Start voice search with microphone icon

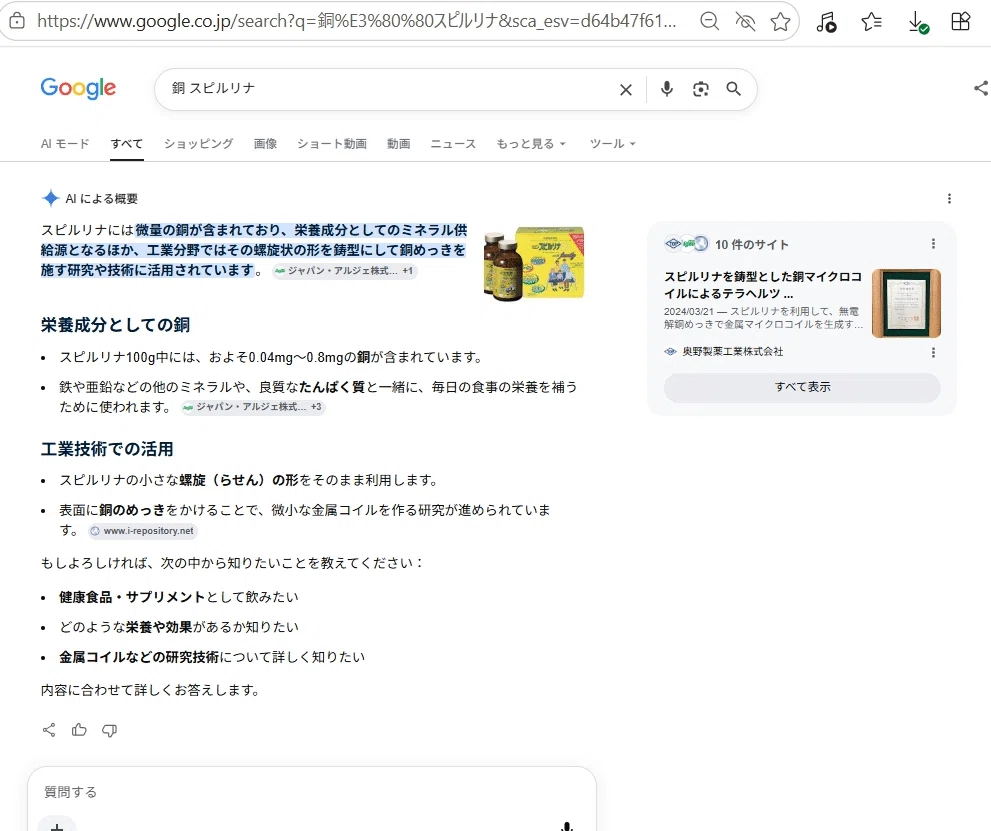click(x=667, y=89)
